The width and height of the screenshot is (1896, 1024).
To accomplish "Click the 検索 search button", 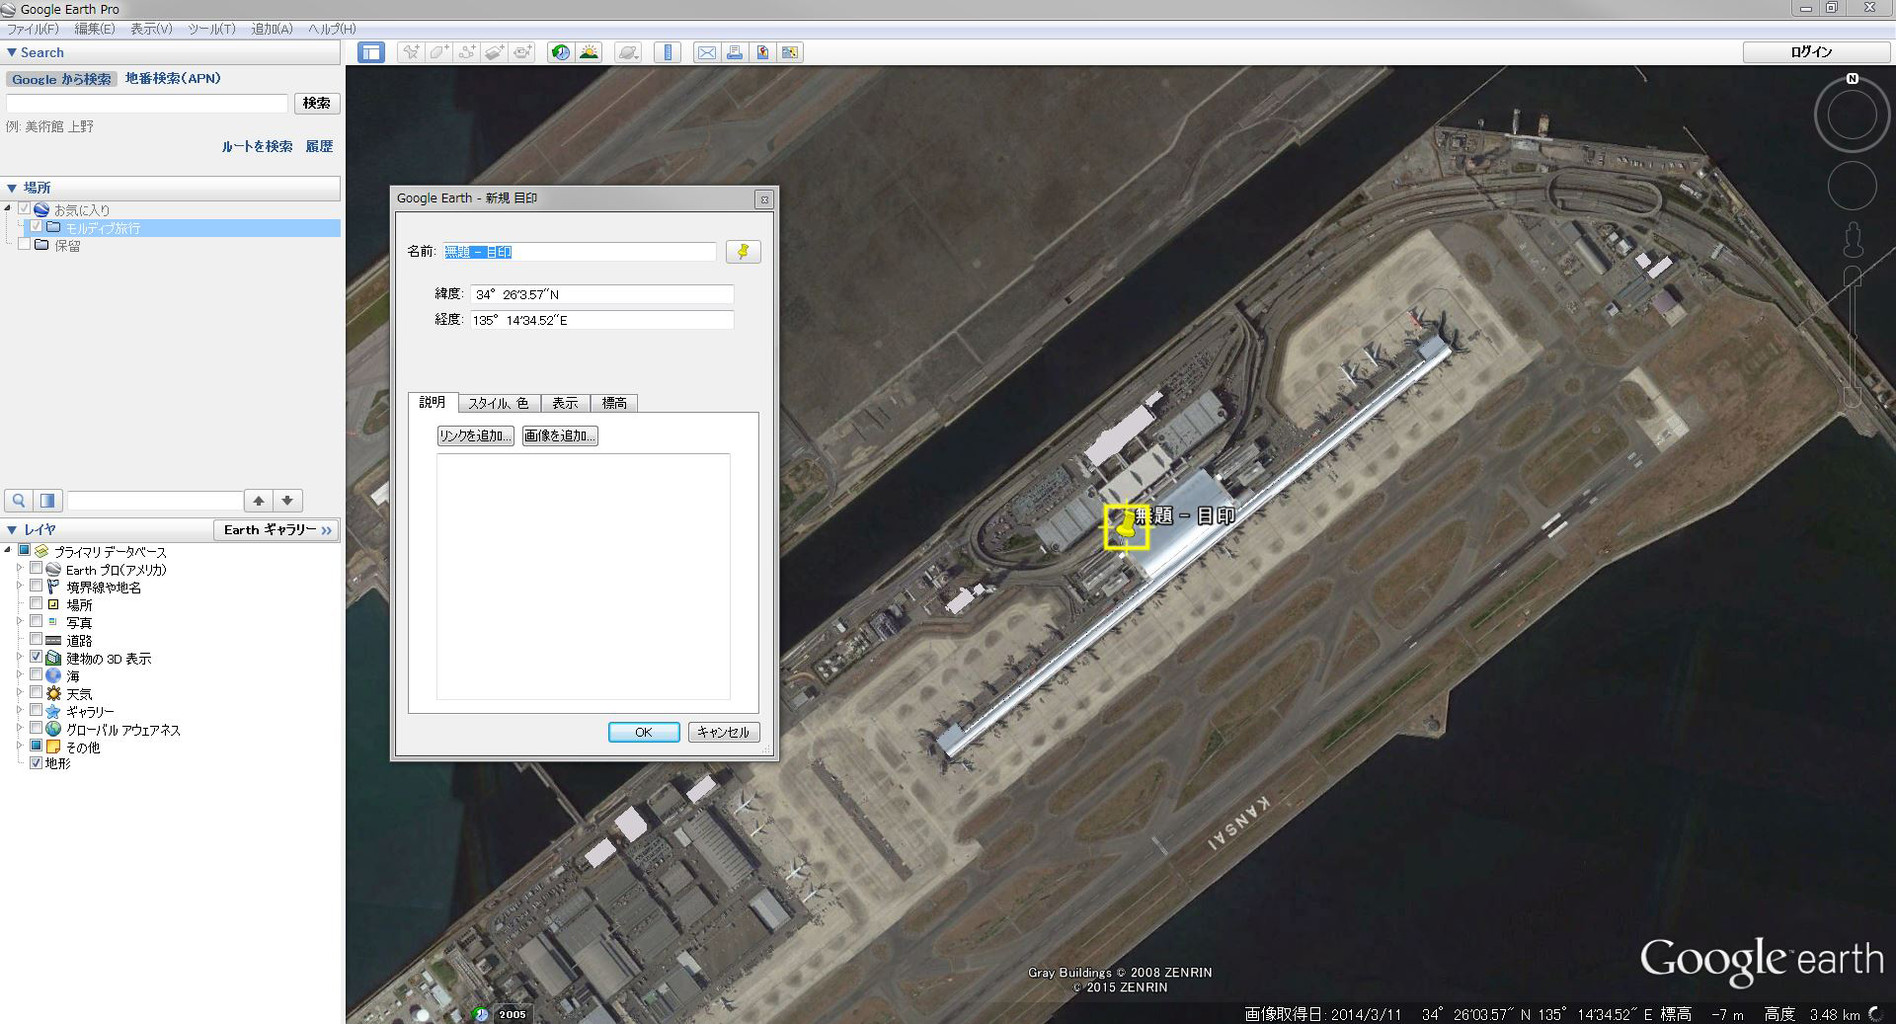I will pyautogui.click(x=317, y=103).
